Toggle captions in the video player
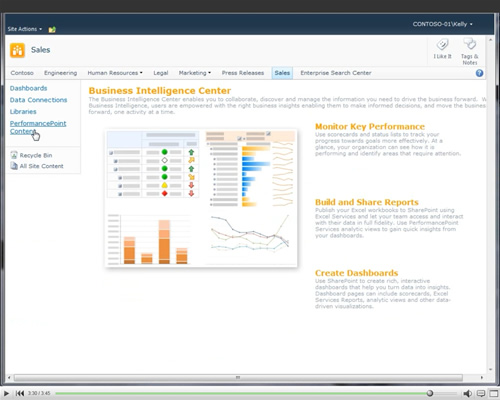Image resolution: width=500 pixels, height=400 pixels. tap(481, 393)
